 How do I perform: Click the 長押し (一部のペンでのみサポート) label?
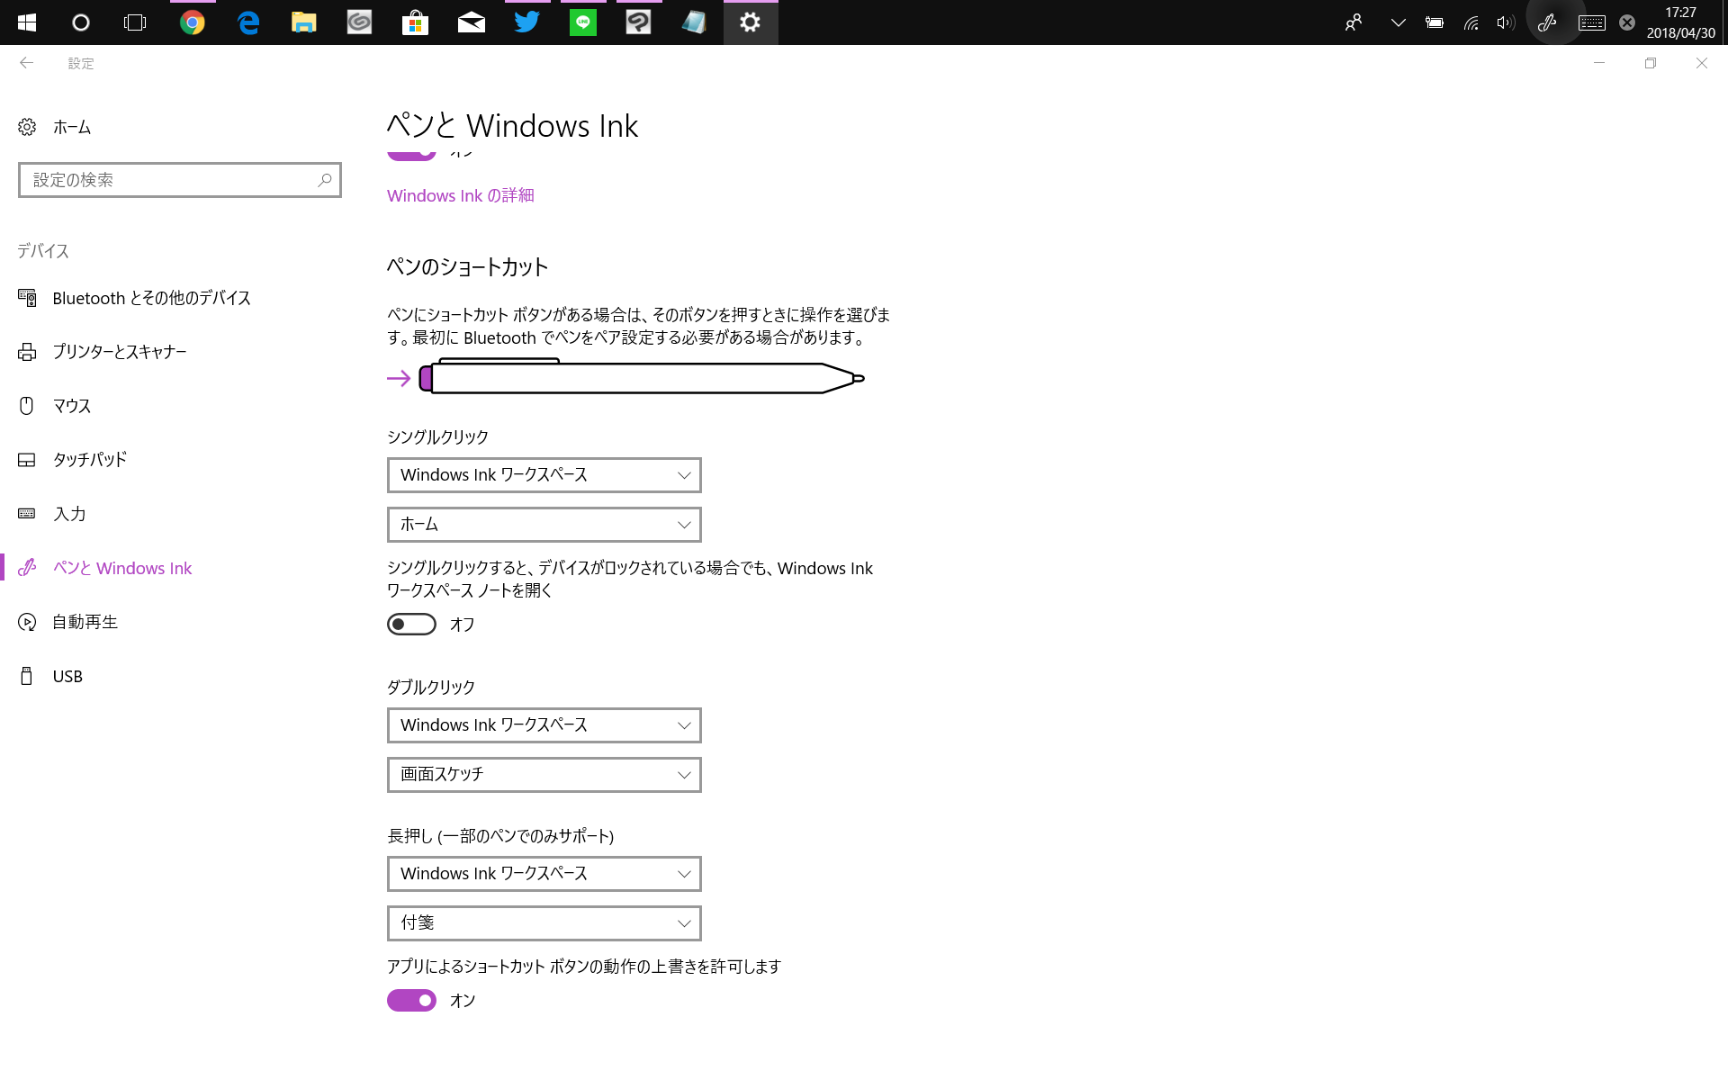pos(501,836)
